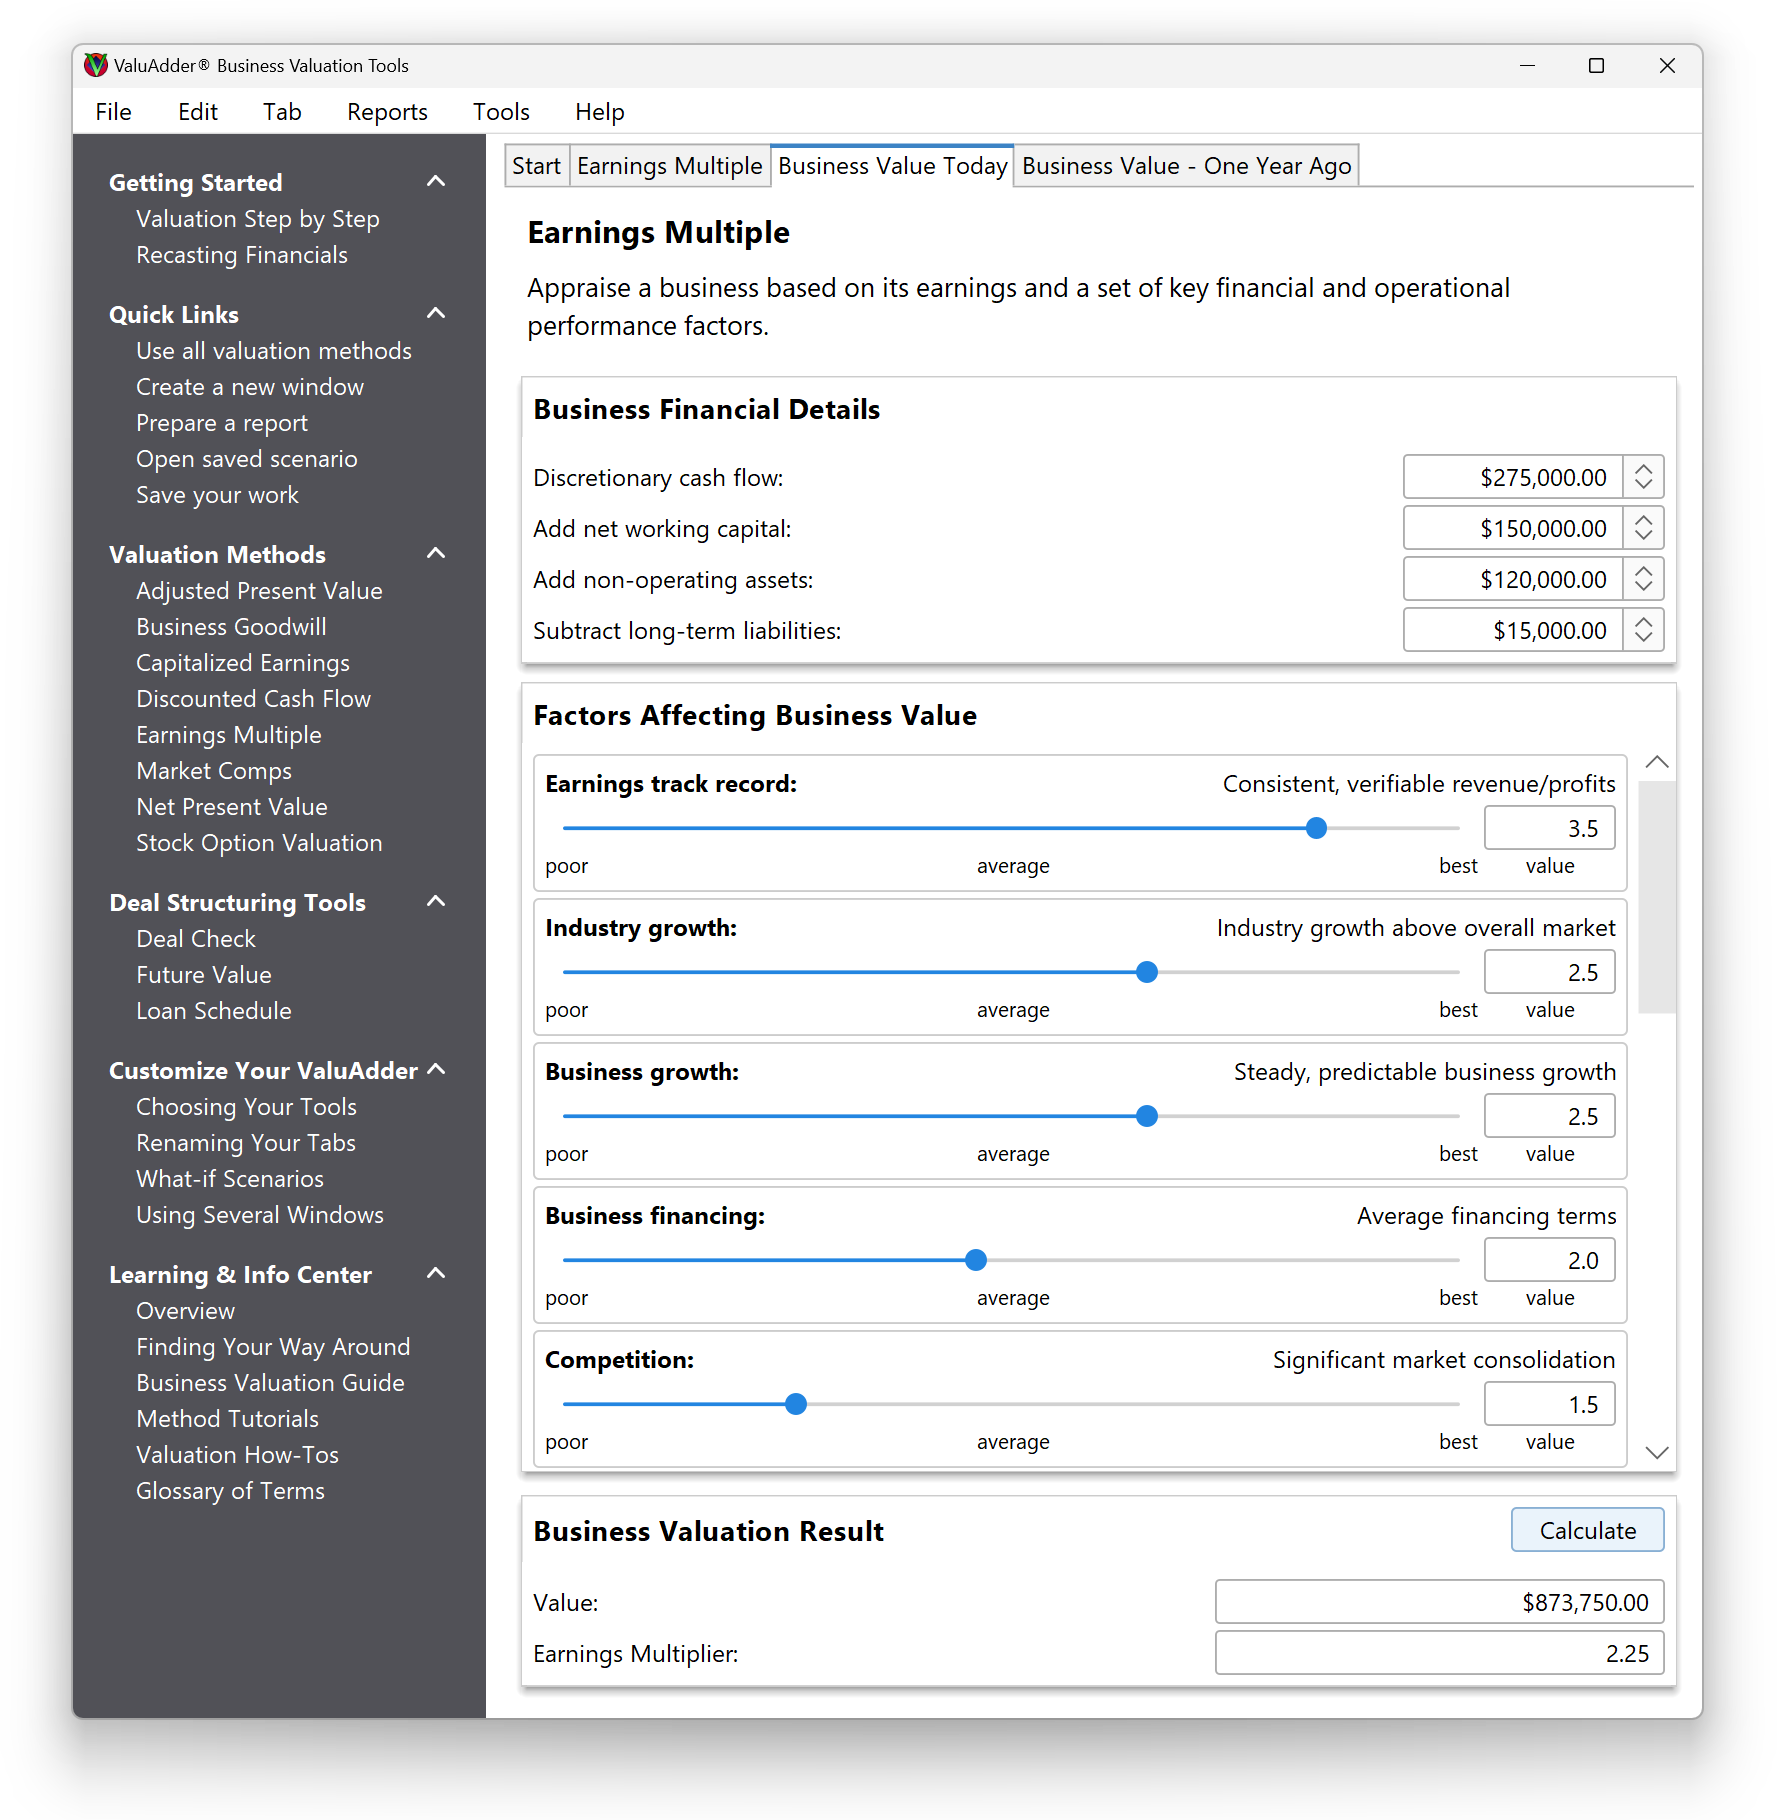Open Earnings Multiple in sidebar

pyautogui.click(x=229, y=735)
